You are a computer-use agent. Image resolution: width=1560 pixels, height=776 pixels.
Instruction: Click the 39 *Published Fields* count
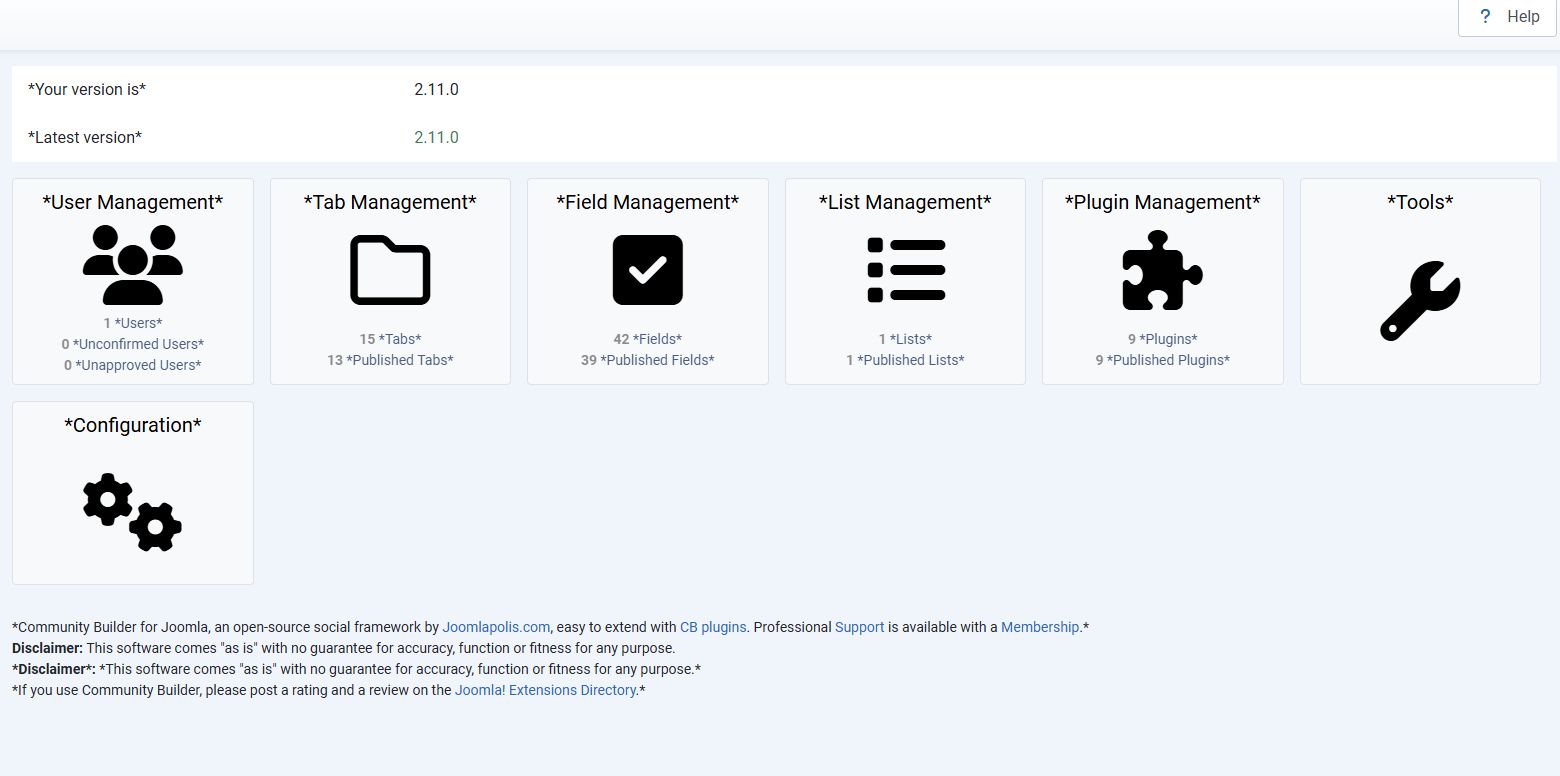647,360
